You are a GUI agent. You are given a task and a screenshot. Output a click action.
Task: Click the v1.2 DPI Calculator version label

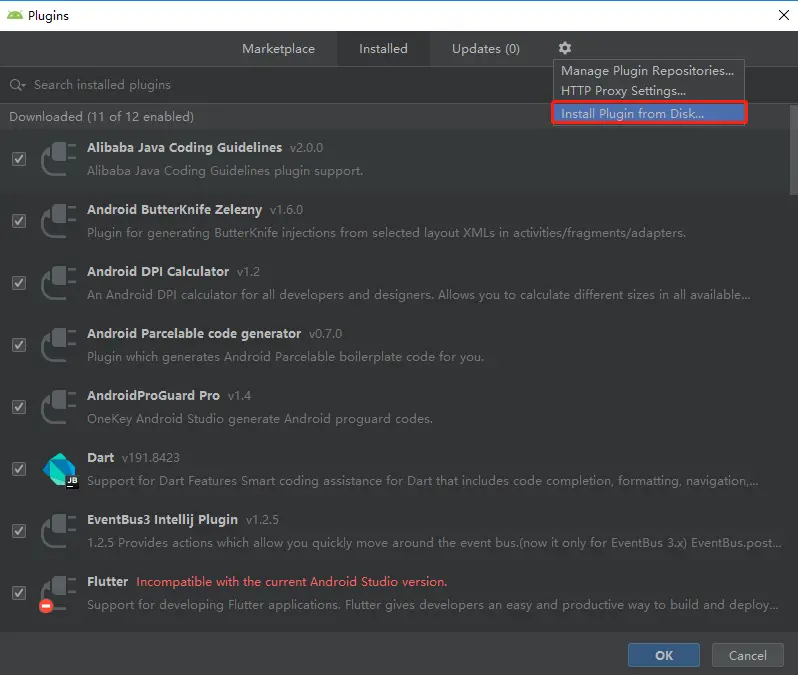(x=248, y=272)
